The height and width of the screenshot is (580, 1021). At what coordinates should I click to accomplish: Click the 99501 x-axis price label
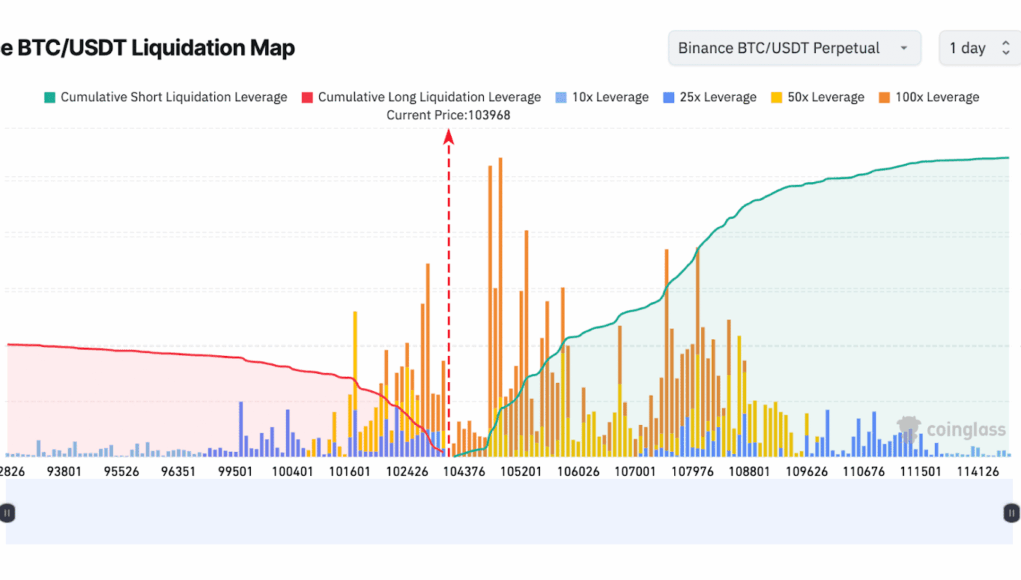point(236,471)
